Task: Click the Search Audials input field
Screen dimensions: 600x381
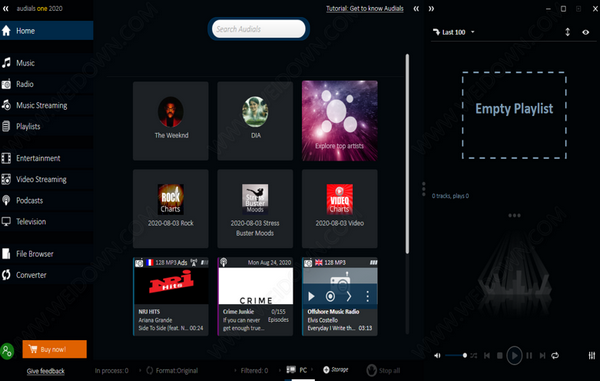Action: click(259, 29)
